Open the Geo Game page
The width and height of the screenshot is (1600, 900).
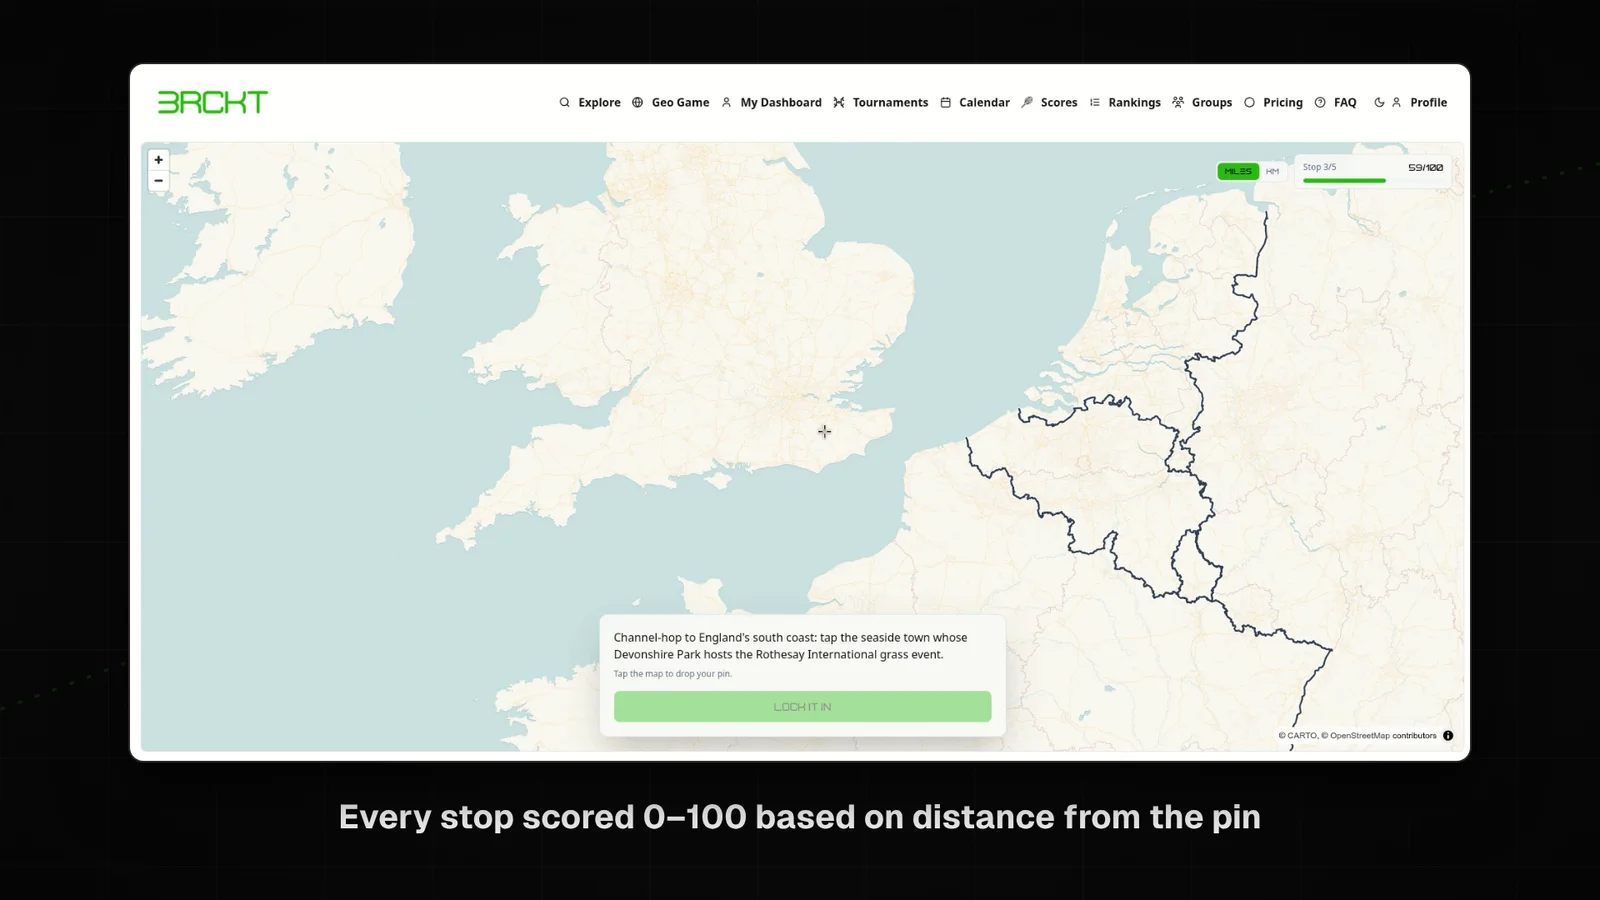coord(680,102)
